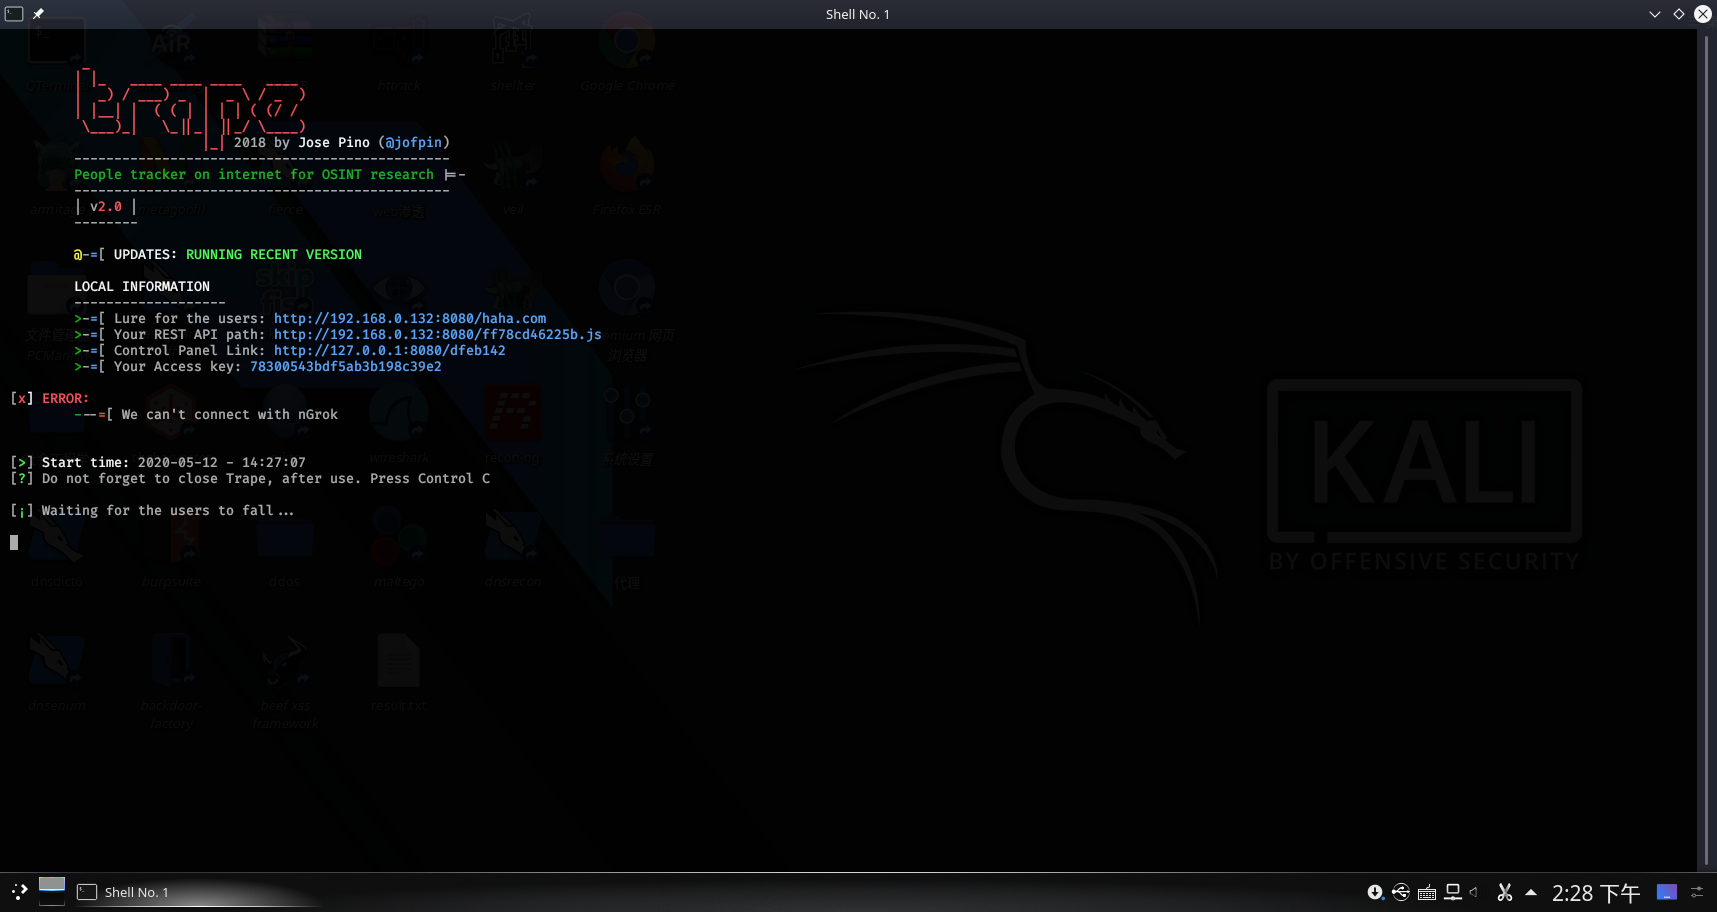Open REST API path link ending ff78cd46225b.js
This screenshot has width=1717, height=912.
click(x=438, y=335)
